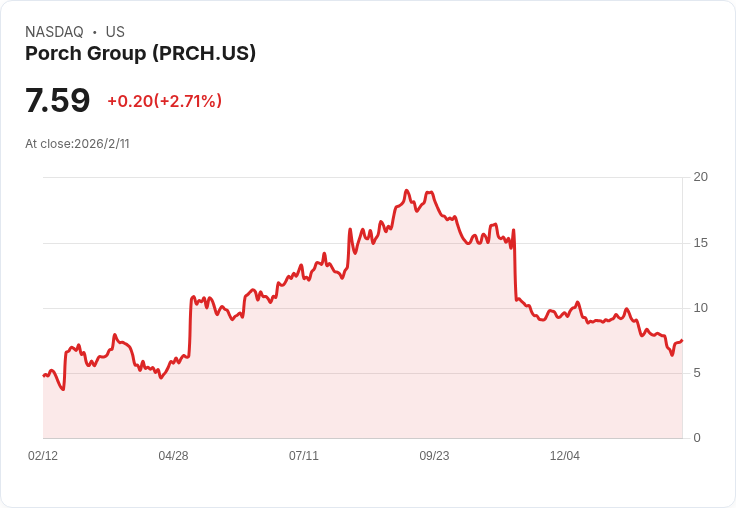Image resolution: width=736 pixels, height=508 pixels.
Task: Click the chart's highest peak near 19
Action: (x=406, y=191)
